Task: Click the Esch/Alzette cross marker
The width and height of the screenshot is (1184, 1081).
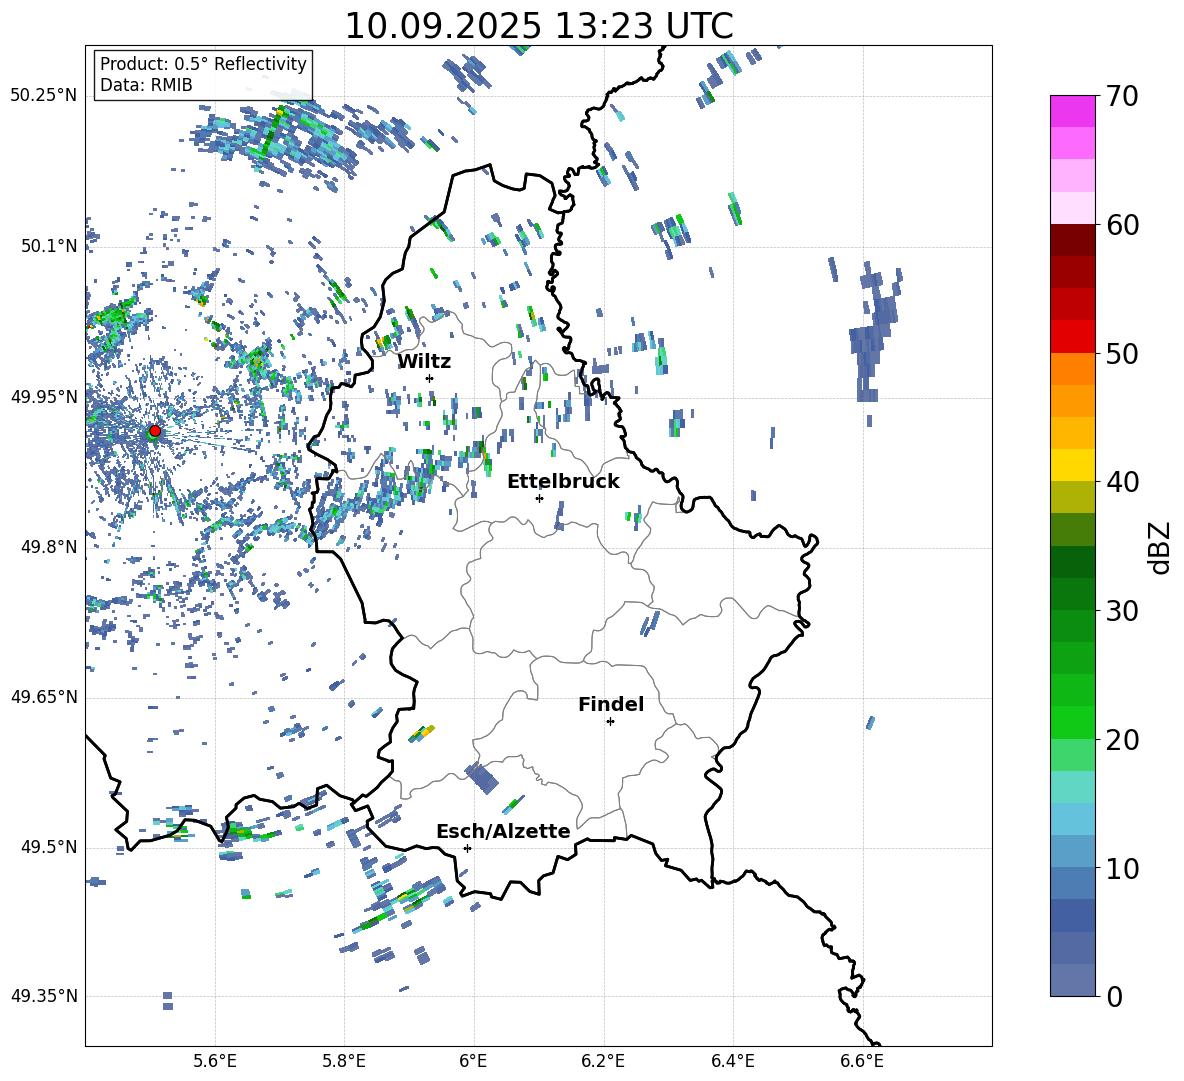Action: pyautogui.click(x=467, y=848)
